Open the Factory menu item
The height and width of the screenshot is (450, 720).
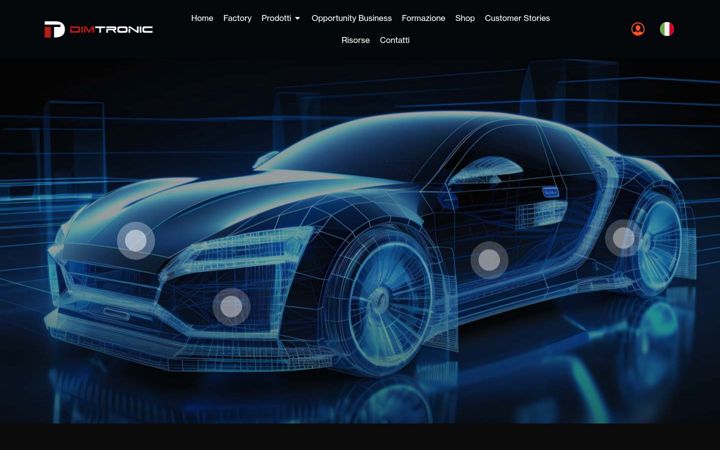click(237, 18)
